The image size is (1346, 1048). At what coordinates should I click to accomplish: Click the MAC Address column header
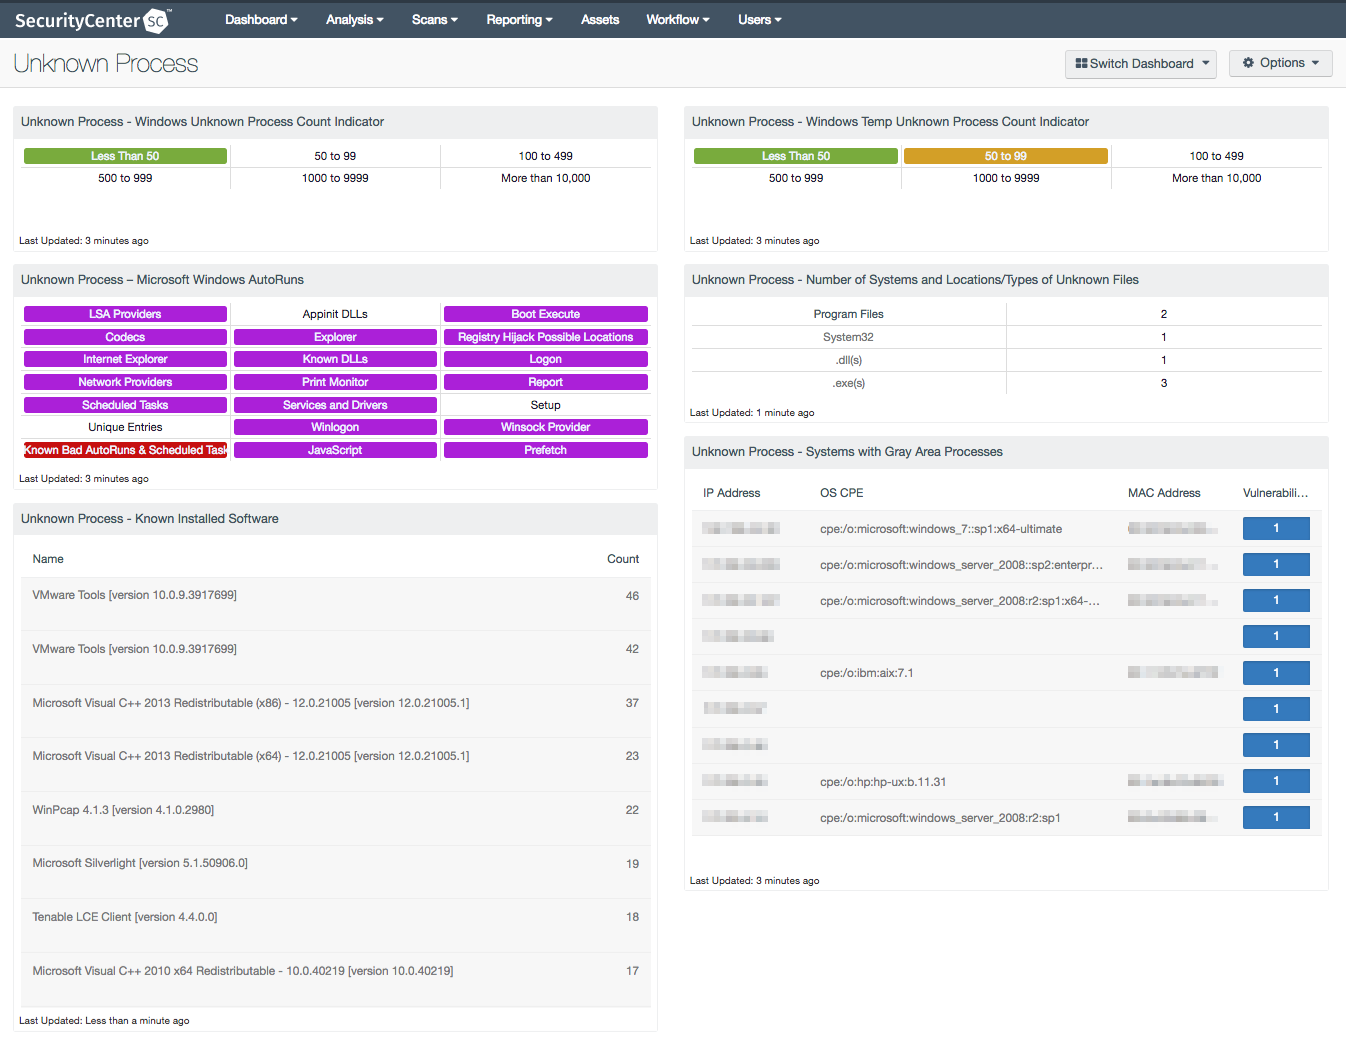pos(1164,493)
